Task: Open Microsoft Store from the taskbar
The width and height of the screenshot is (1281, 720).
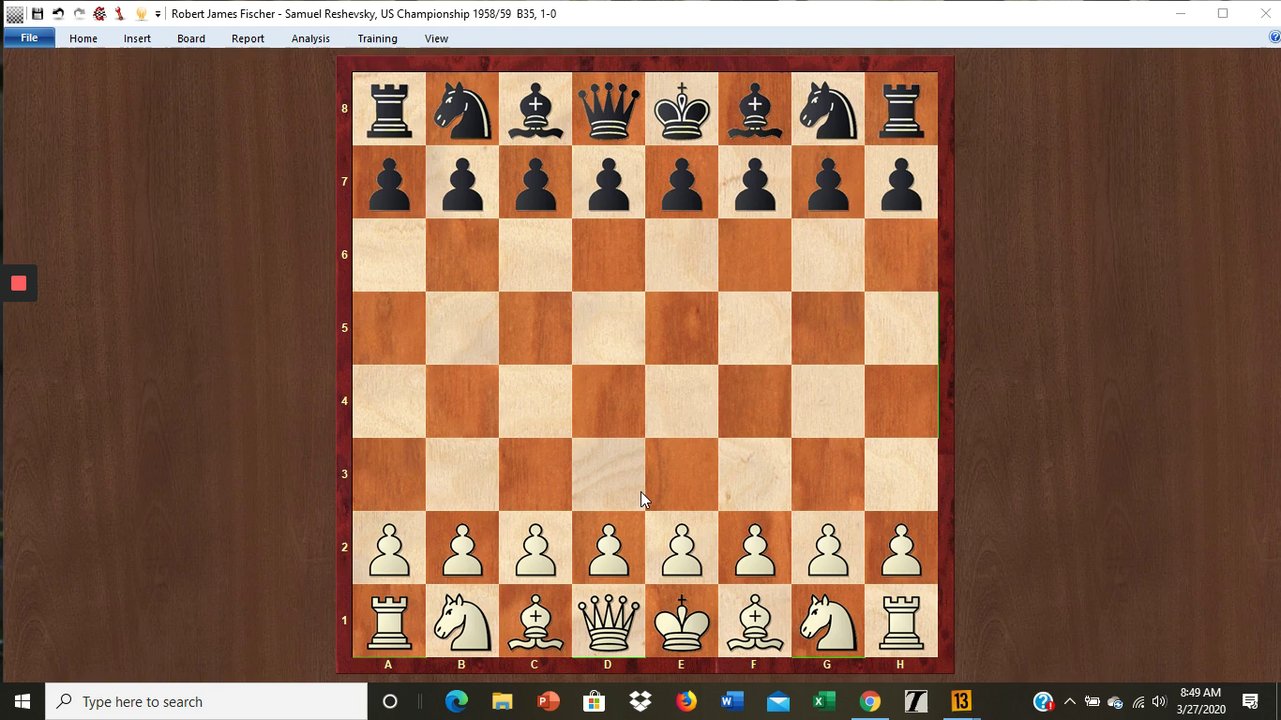Action: pos(594,701)
